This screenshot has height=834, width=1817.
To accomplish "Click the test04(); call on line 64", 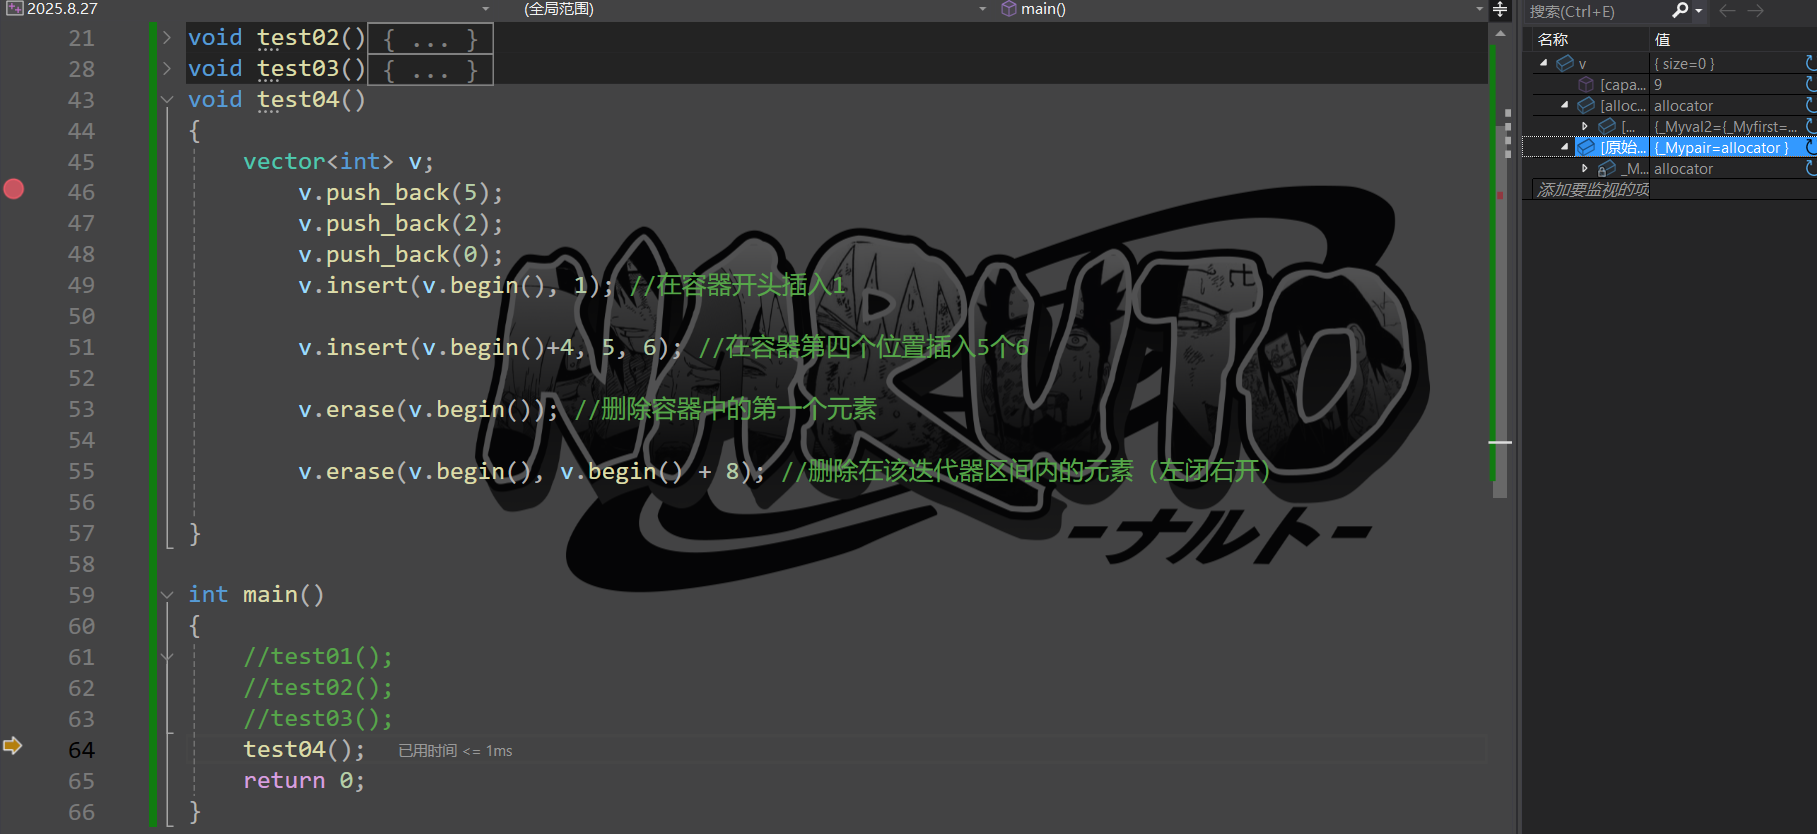I will 304,749.
